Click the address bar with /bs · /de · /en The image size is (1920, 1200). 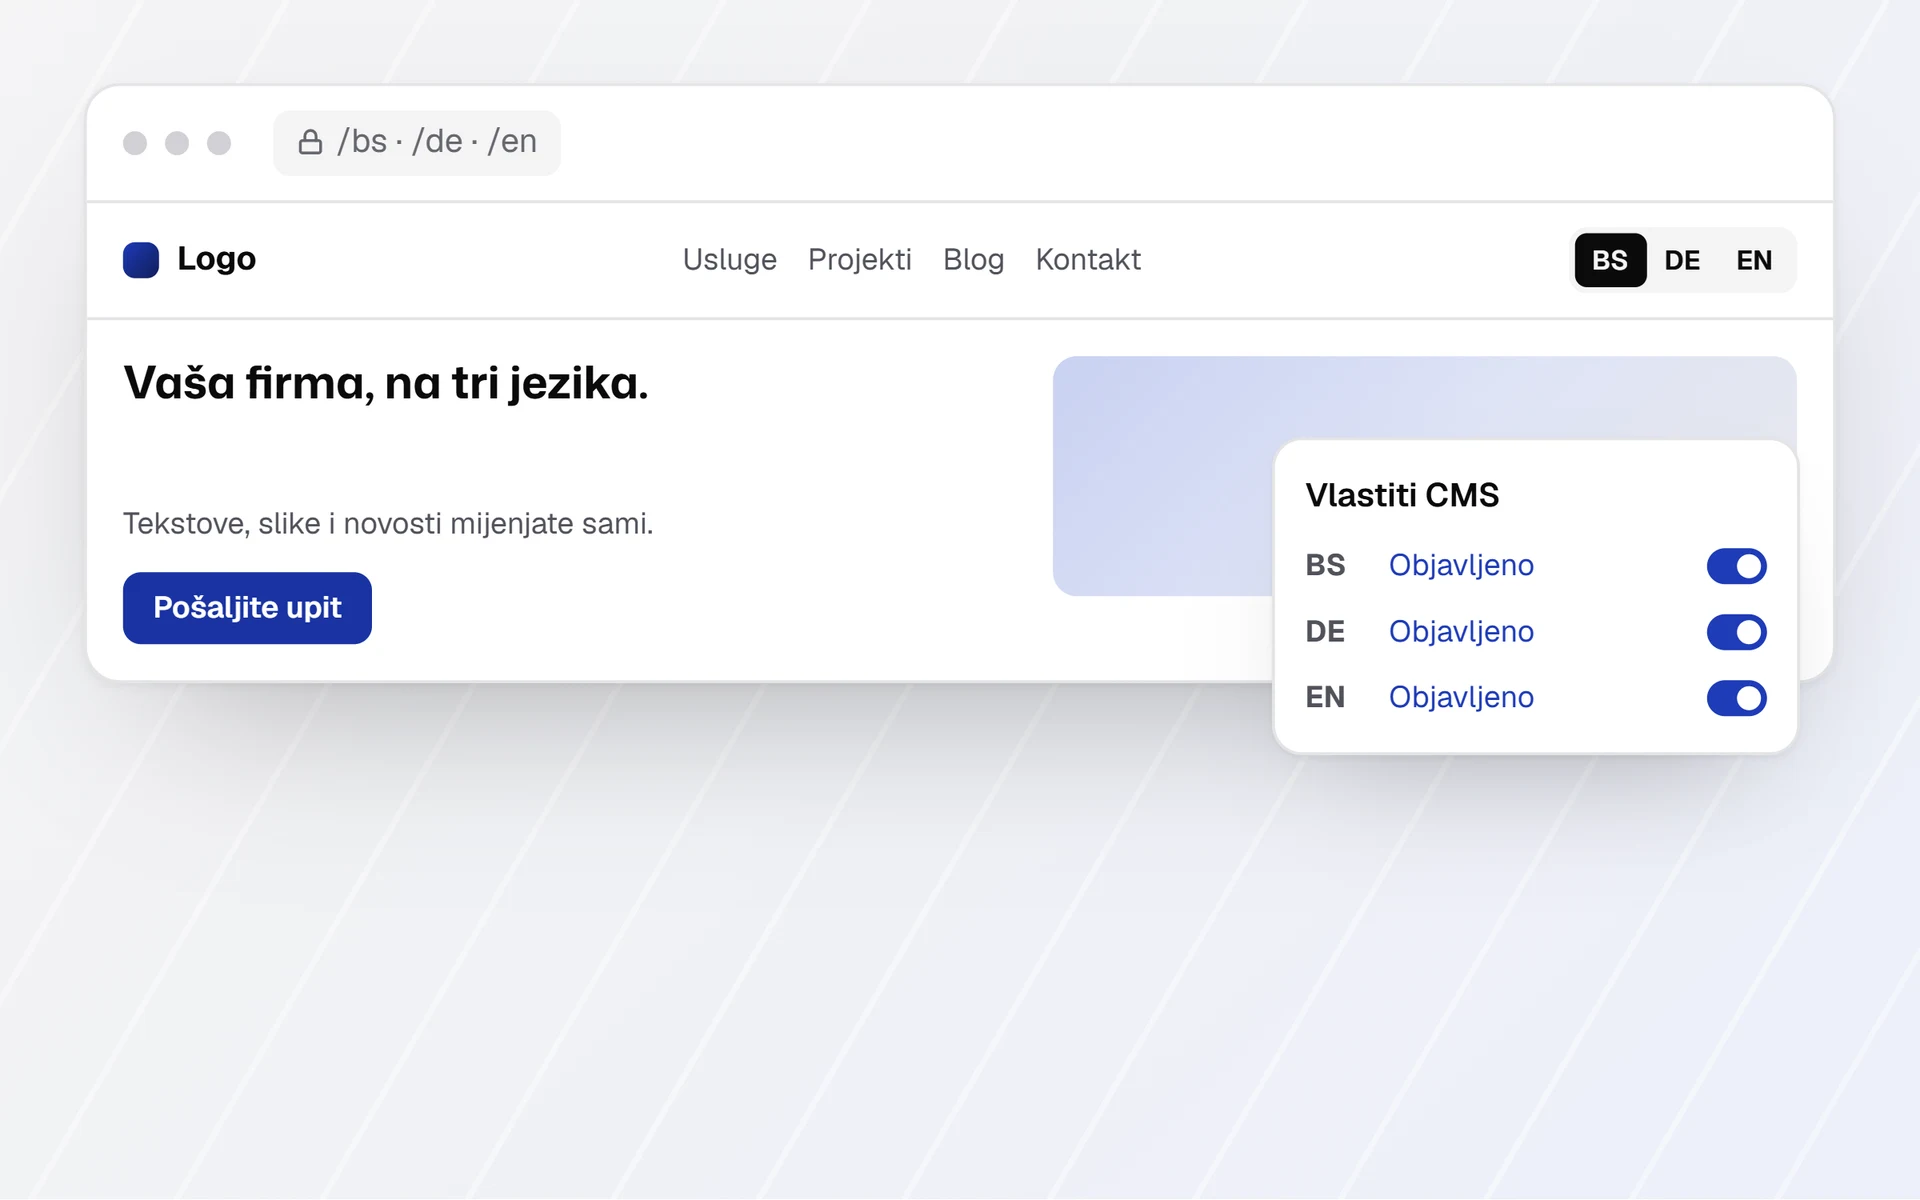tap(417, 142)
